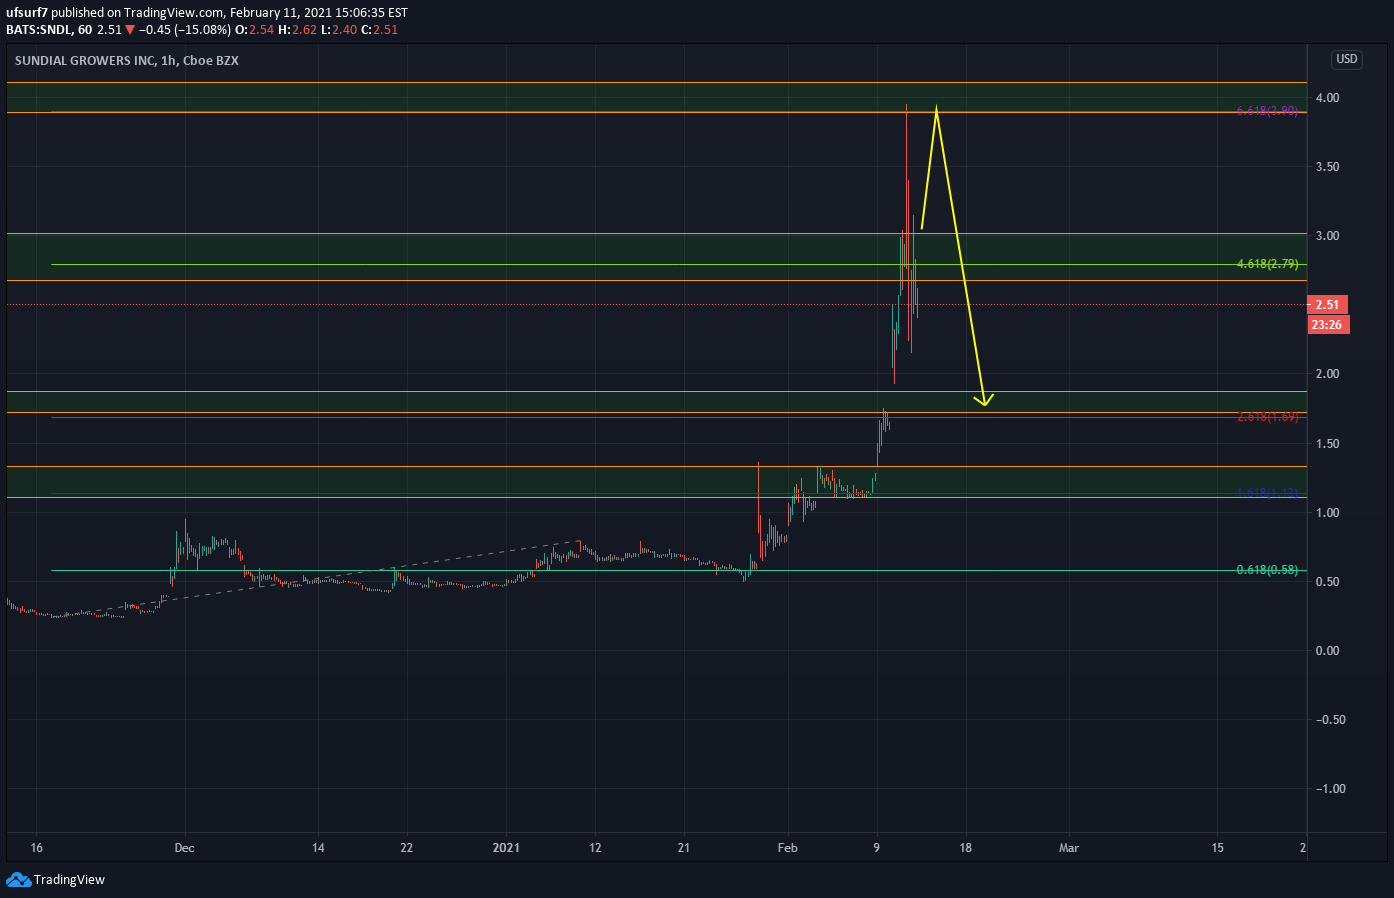Click the 4.00 price axis label
Viewport: 1394px width, 898px height.
pyautogui.click(x=1328, y=98)
